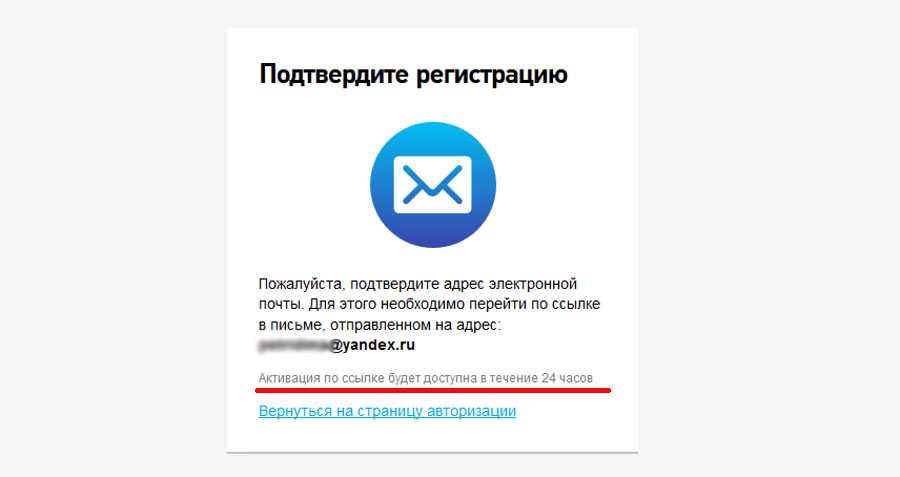Click the red underline below the activation notice
The height and width of the screenshot is (477, 900).
[433, 390]
